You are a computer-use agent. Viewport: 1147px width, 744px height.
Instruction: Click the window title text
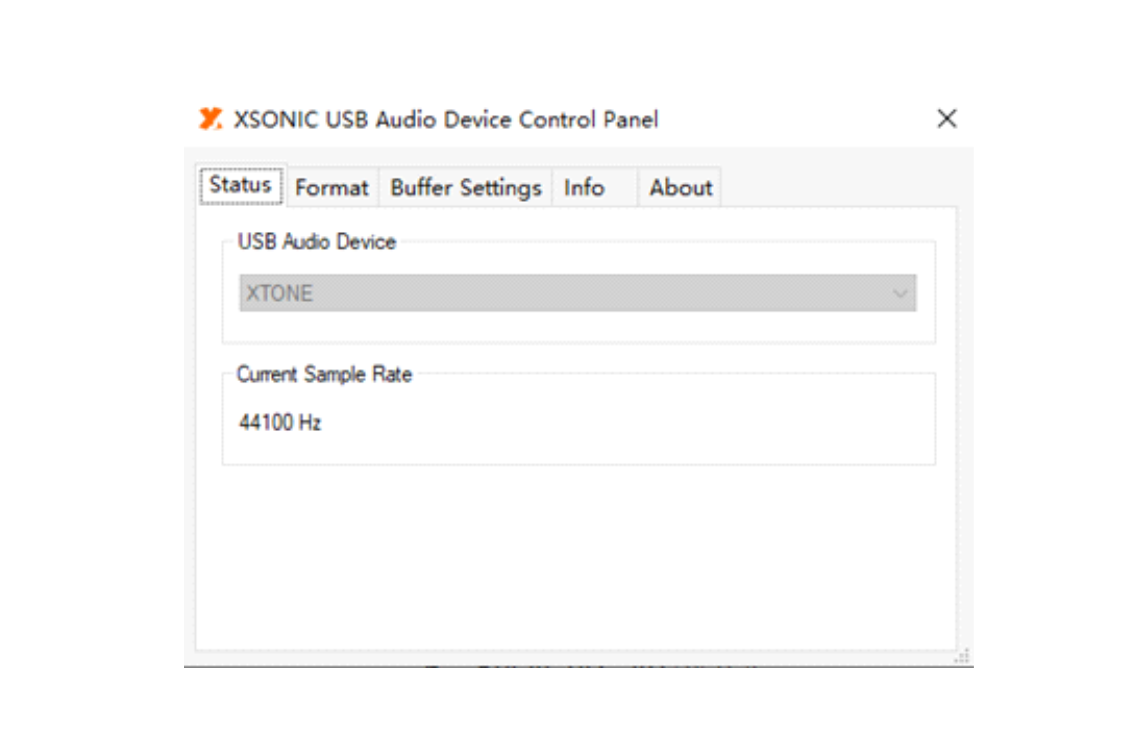(445, 119)
